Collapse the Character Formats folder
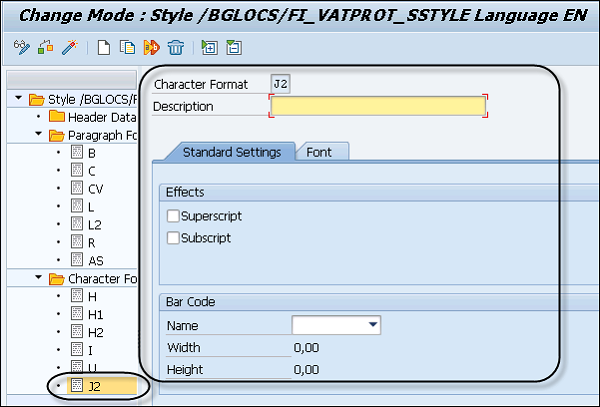This screenshot has width=600, height=407. [x=39, y=279]
